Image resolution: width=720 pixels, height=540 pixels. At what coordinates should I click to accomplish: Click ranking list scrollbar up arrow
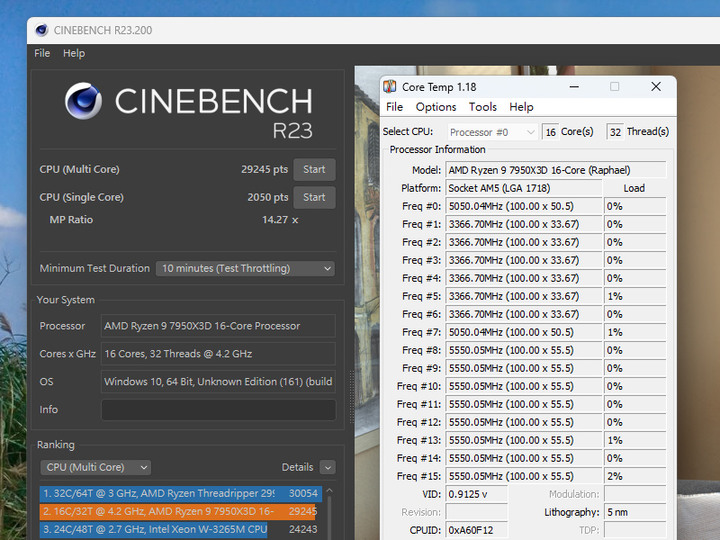click(329, 491)
